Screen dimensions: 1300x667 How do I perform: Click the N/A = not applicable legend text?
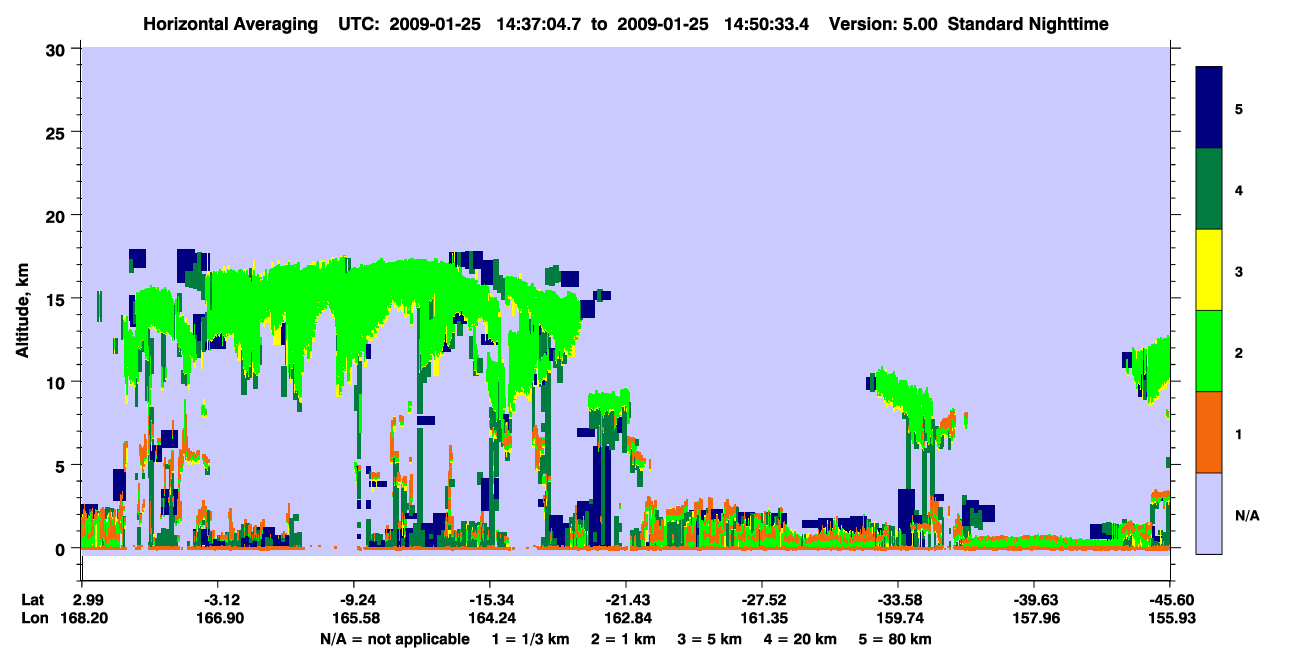point(394,639)
